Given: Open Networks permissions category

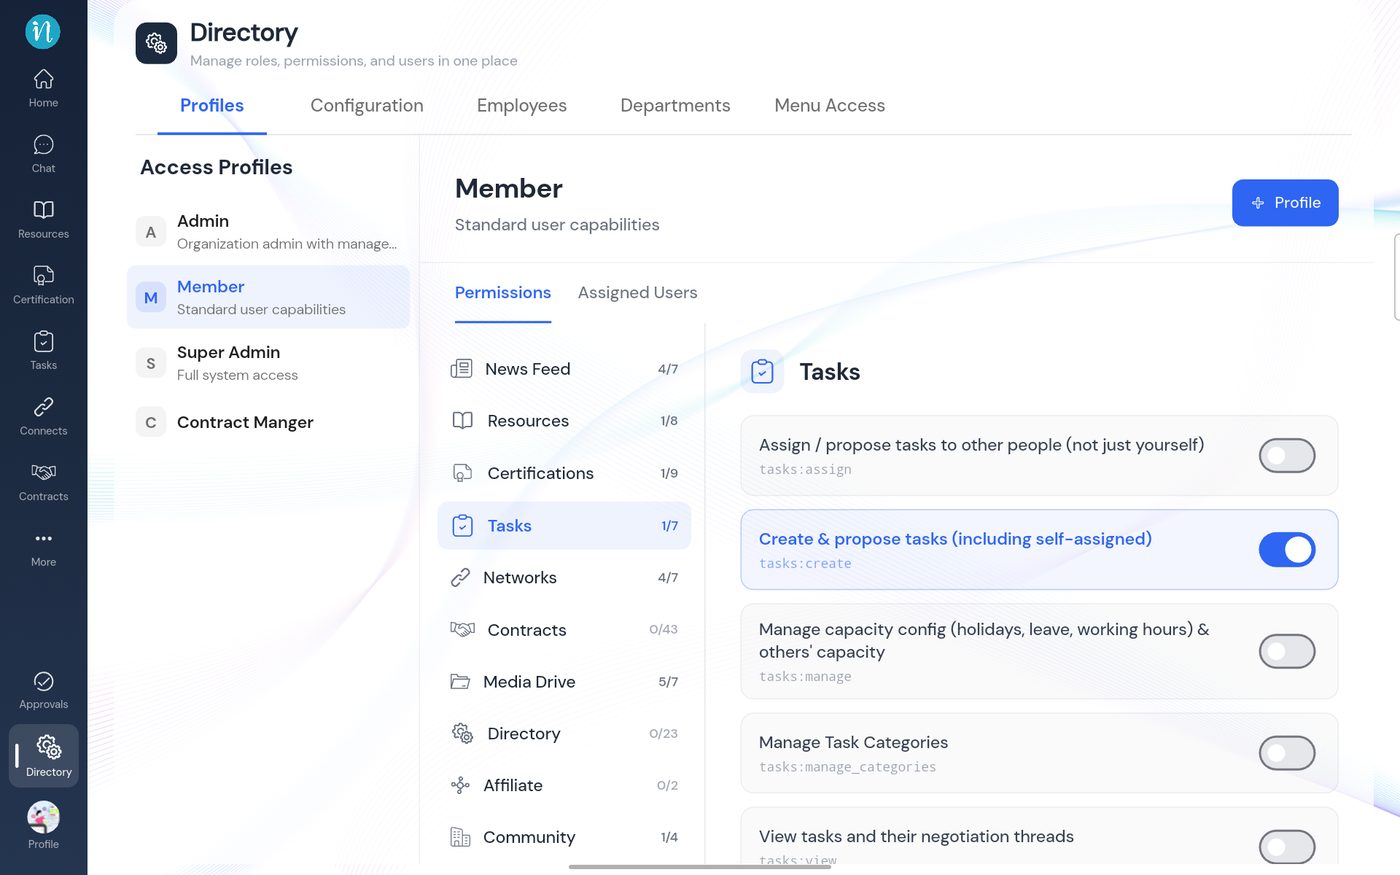Looking at the screenshot, I should click(564, 578).
